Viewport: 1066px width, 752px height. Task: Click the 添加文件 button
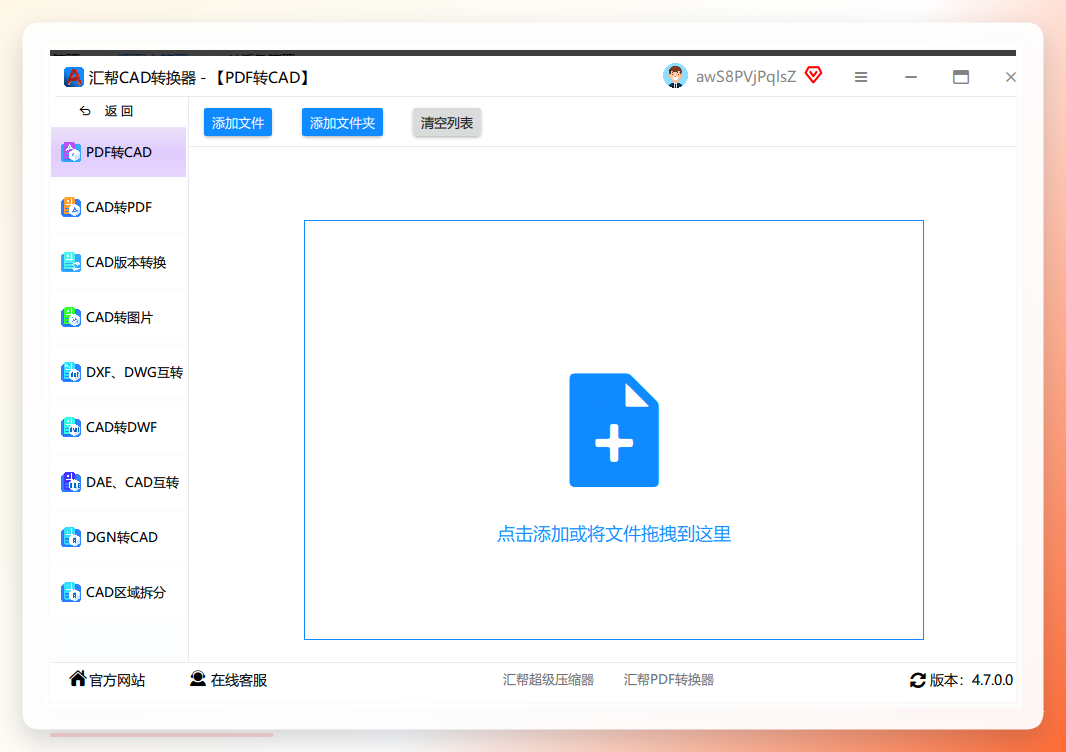(x=238, y=122)
